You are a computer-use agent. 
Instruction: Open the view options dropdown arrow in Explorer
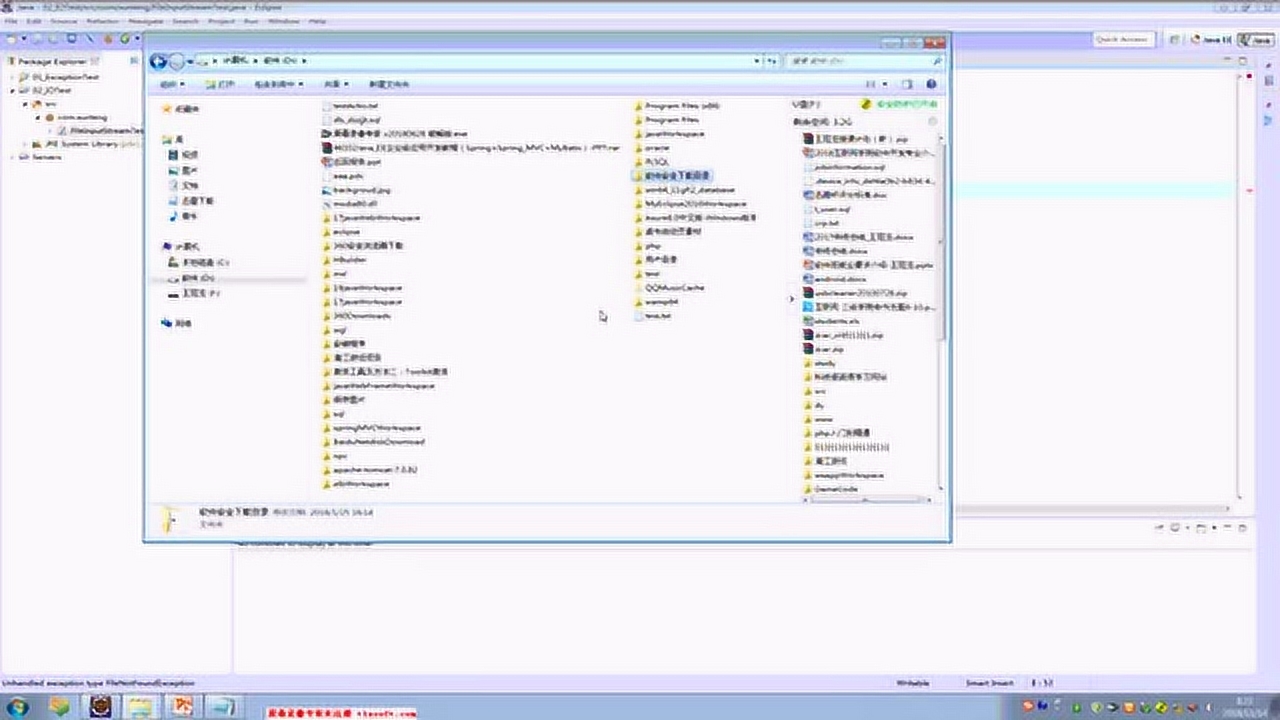[x=884, y=84]
